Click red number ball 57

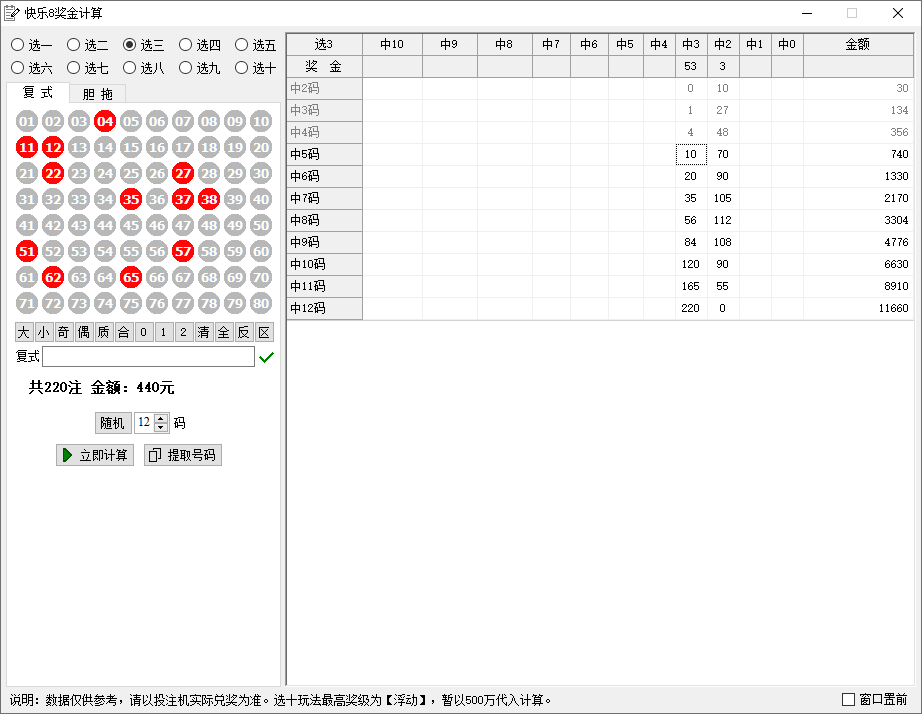(183, 252)
